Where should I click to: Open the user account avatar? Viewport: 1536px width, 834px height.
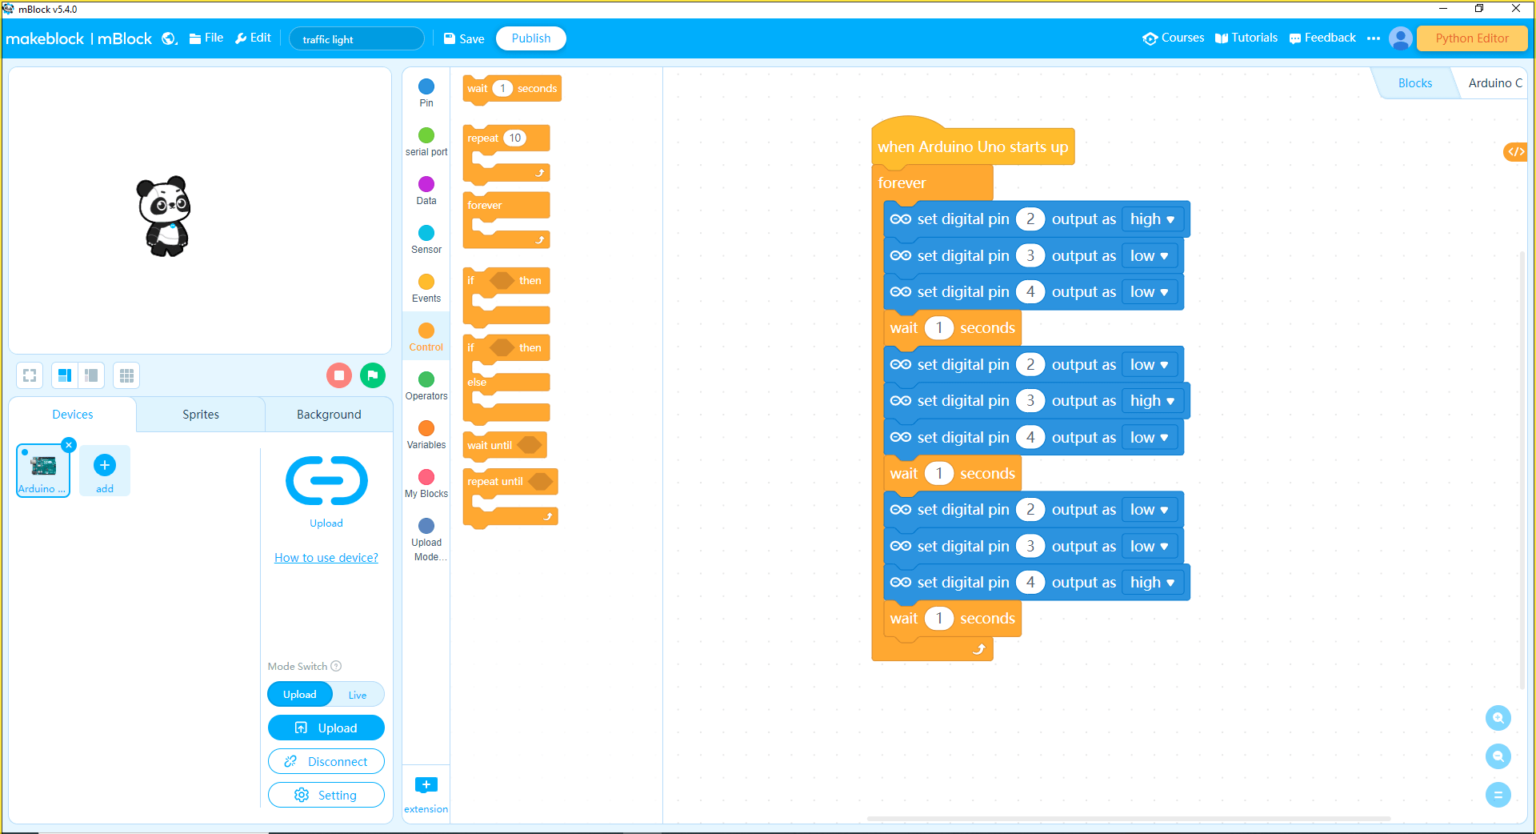coord(1401,38)
